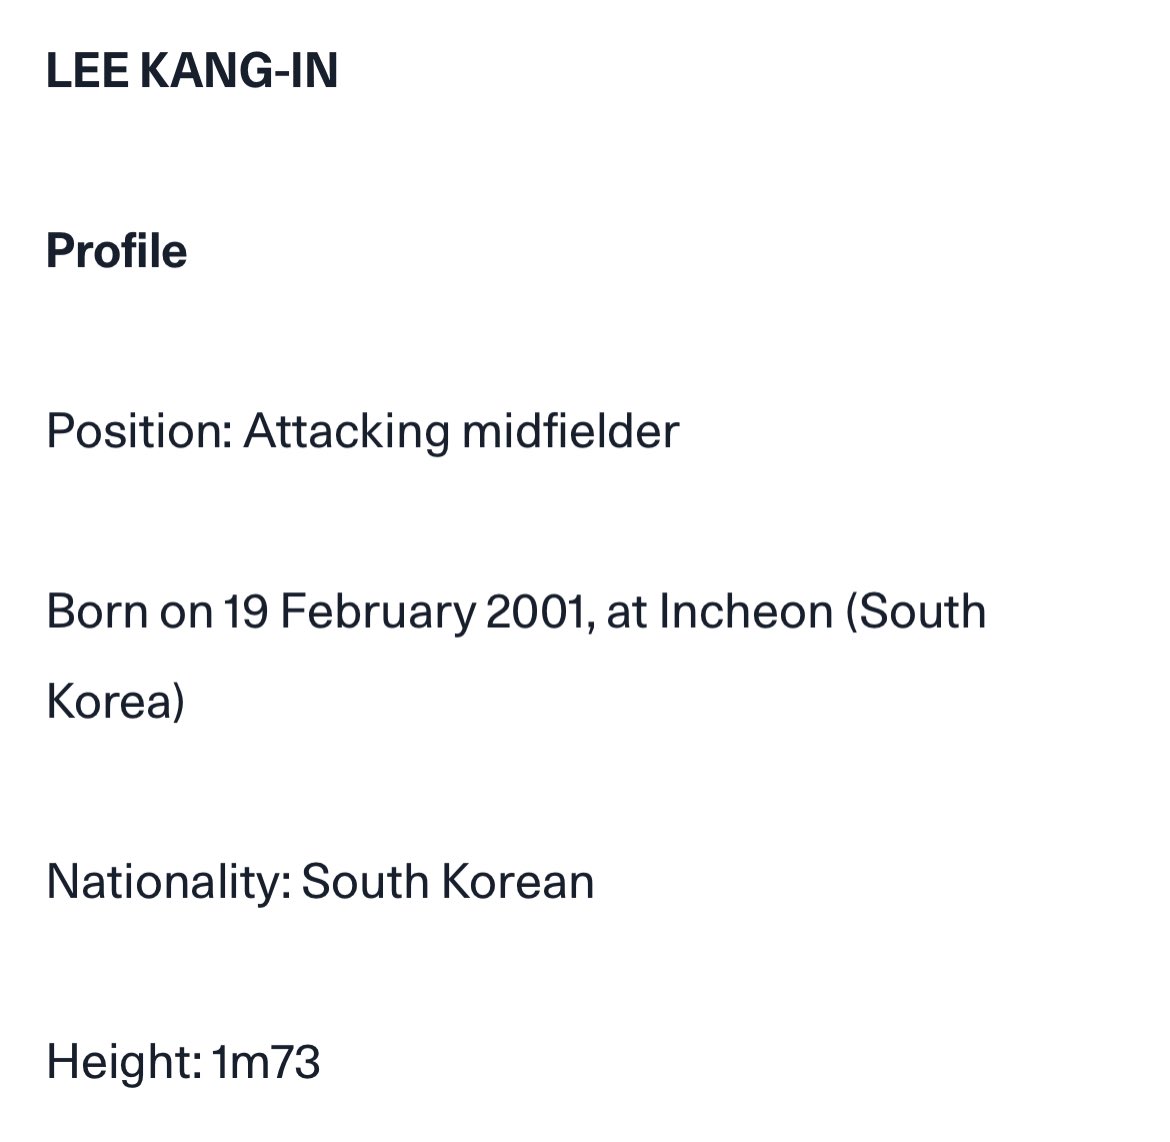Click the height value '1m73'
1170x1142 pixels.
click(x=266, y=1062)
